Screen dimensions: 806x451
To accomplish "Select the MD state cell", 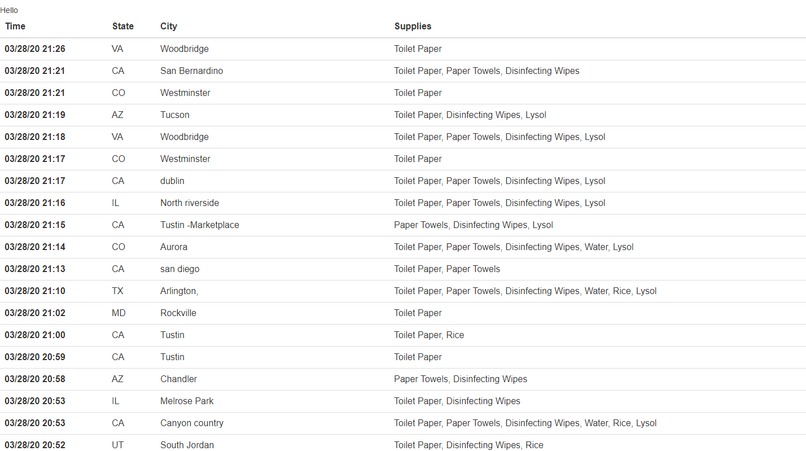I will point(119,313).
